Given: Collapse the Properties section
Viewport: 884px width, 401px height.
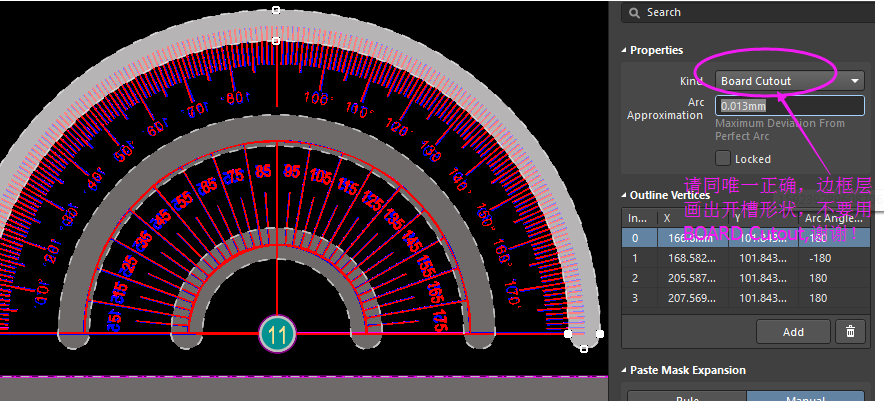Looking at the screenshot, I should [625, 50].
